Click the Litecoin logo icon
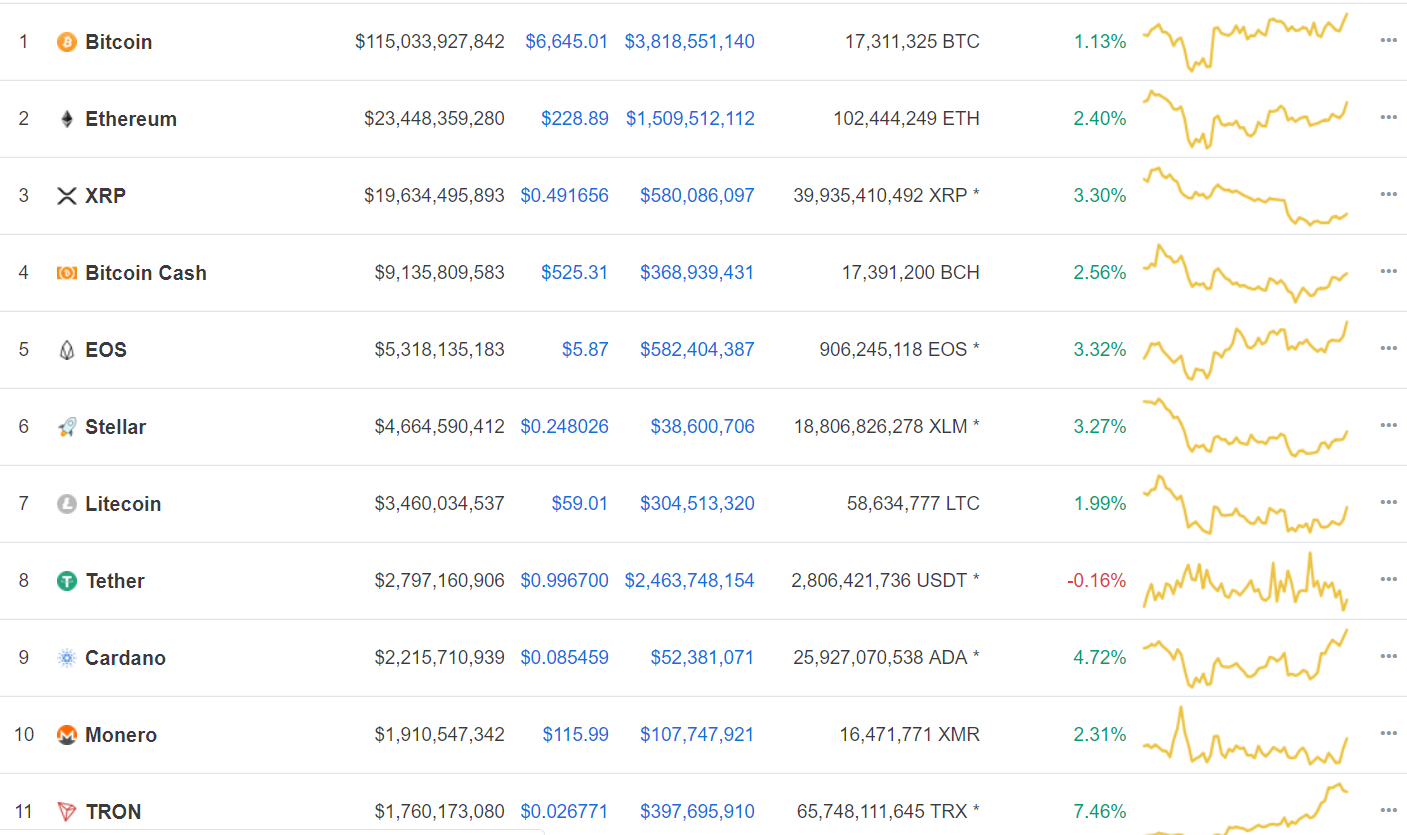Viewport: 1407px width, 835px height. (67, 504)
